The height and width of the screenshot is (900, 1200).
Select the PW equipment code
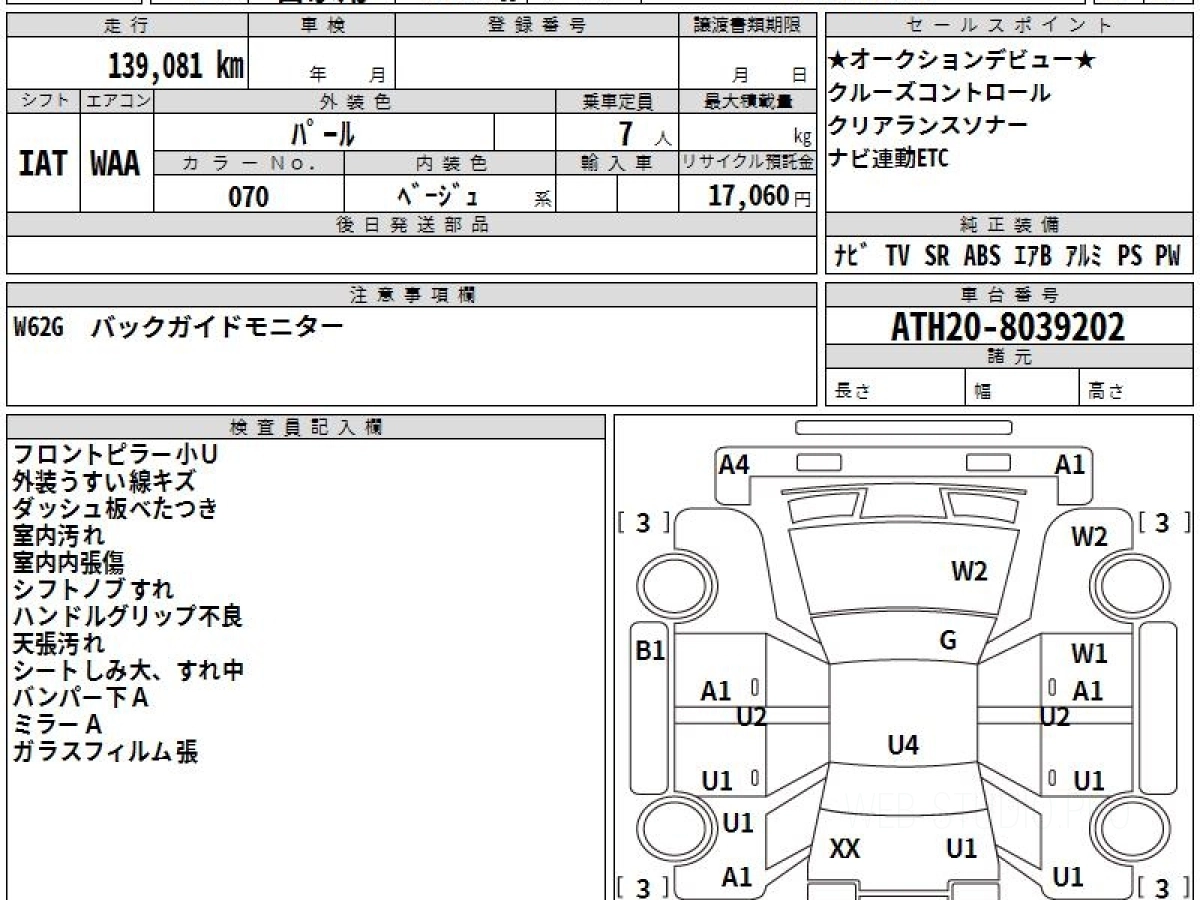click(1168, 256)
